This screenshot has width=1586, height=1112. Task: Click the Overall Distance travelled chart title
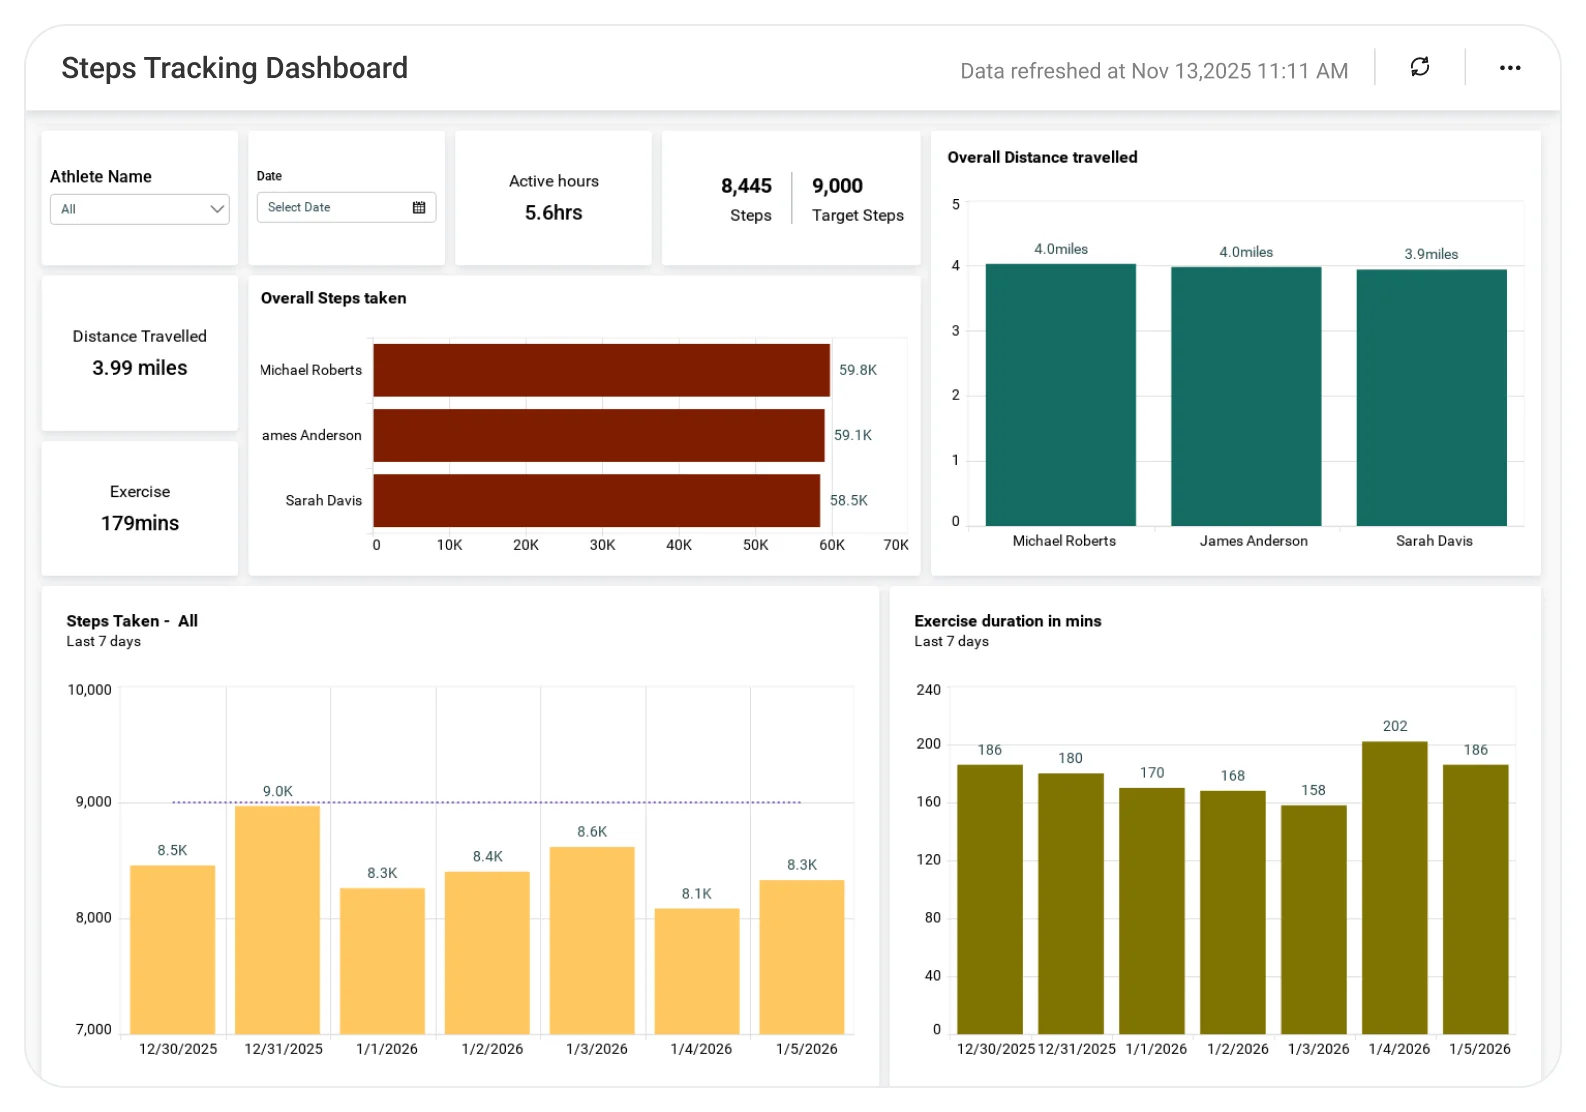(x=1043, y=157)
